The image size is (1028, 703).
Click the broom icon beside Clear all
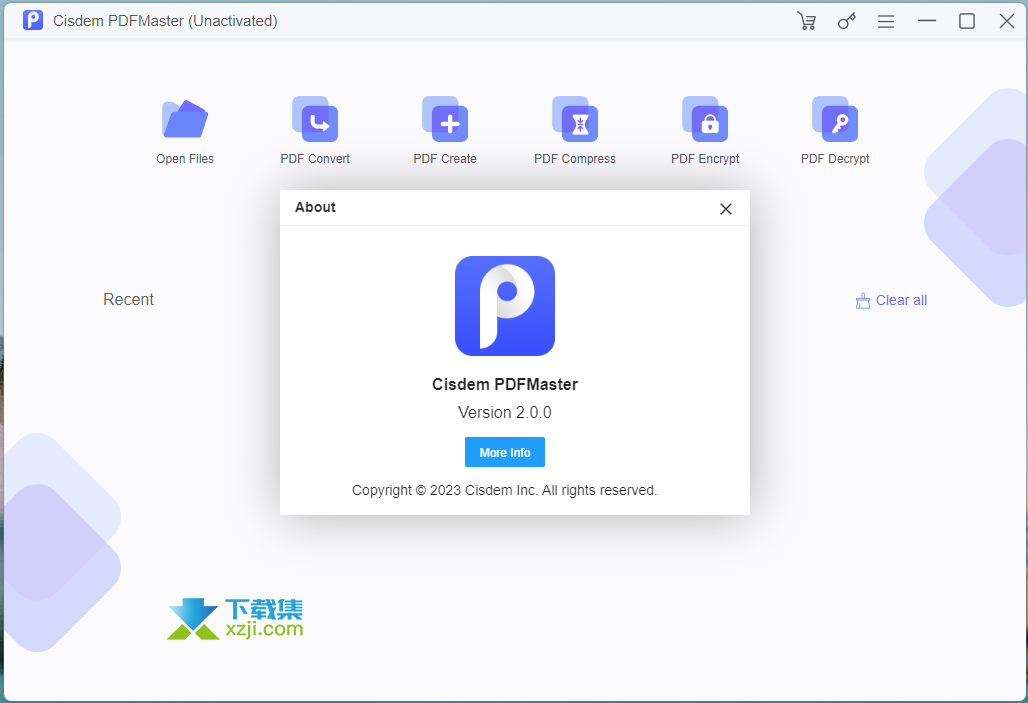863,300
